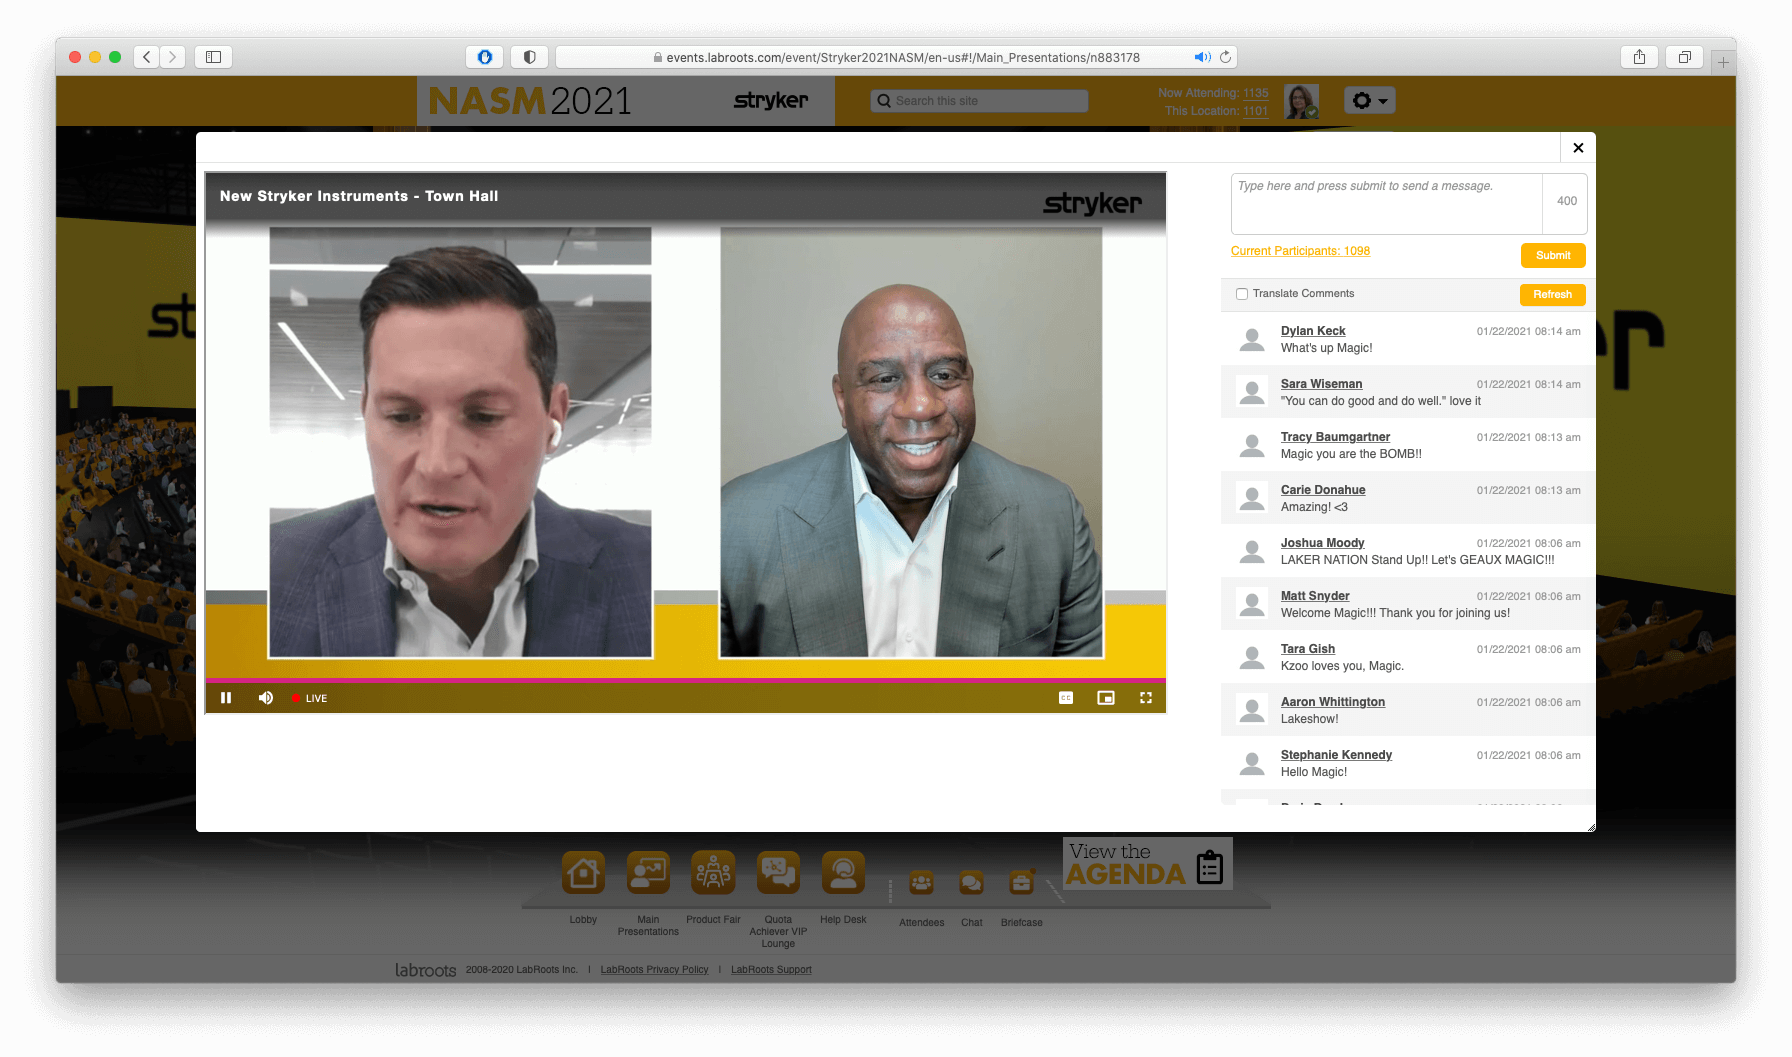Click Dylan Keck's avatar icon
This screenshot has width=1792, height=1057.
pyautogui.click(x=1252, y=339)
